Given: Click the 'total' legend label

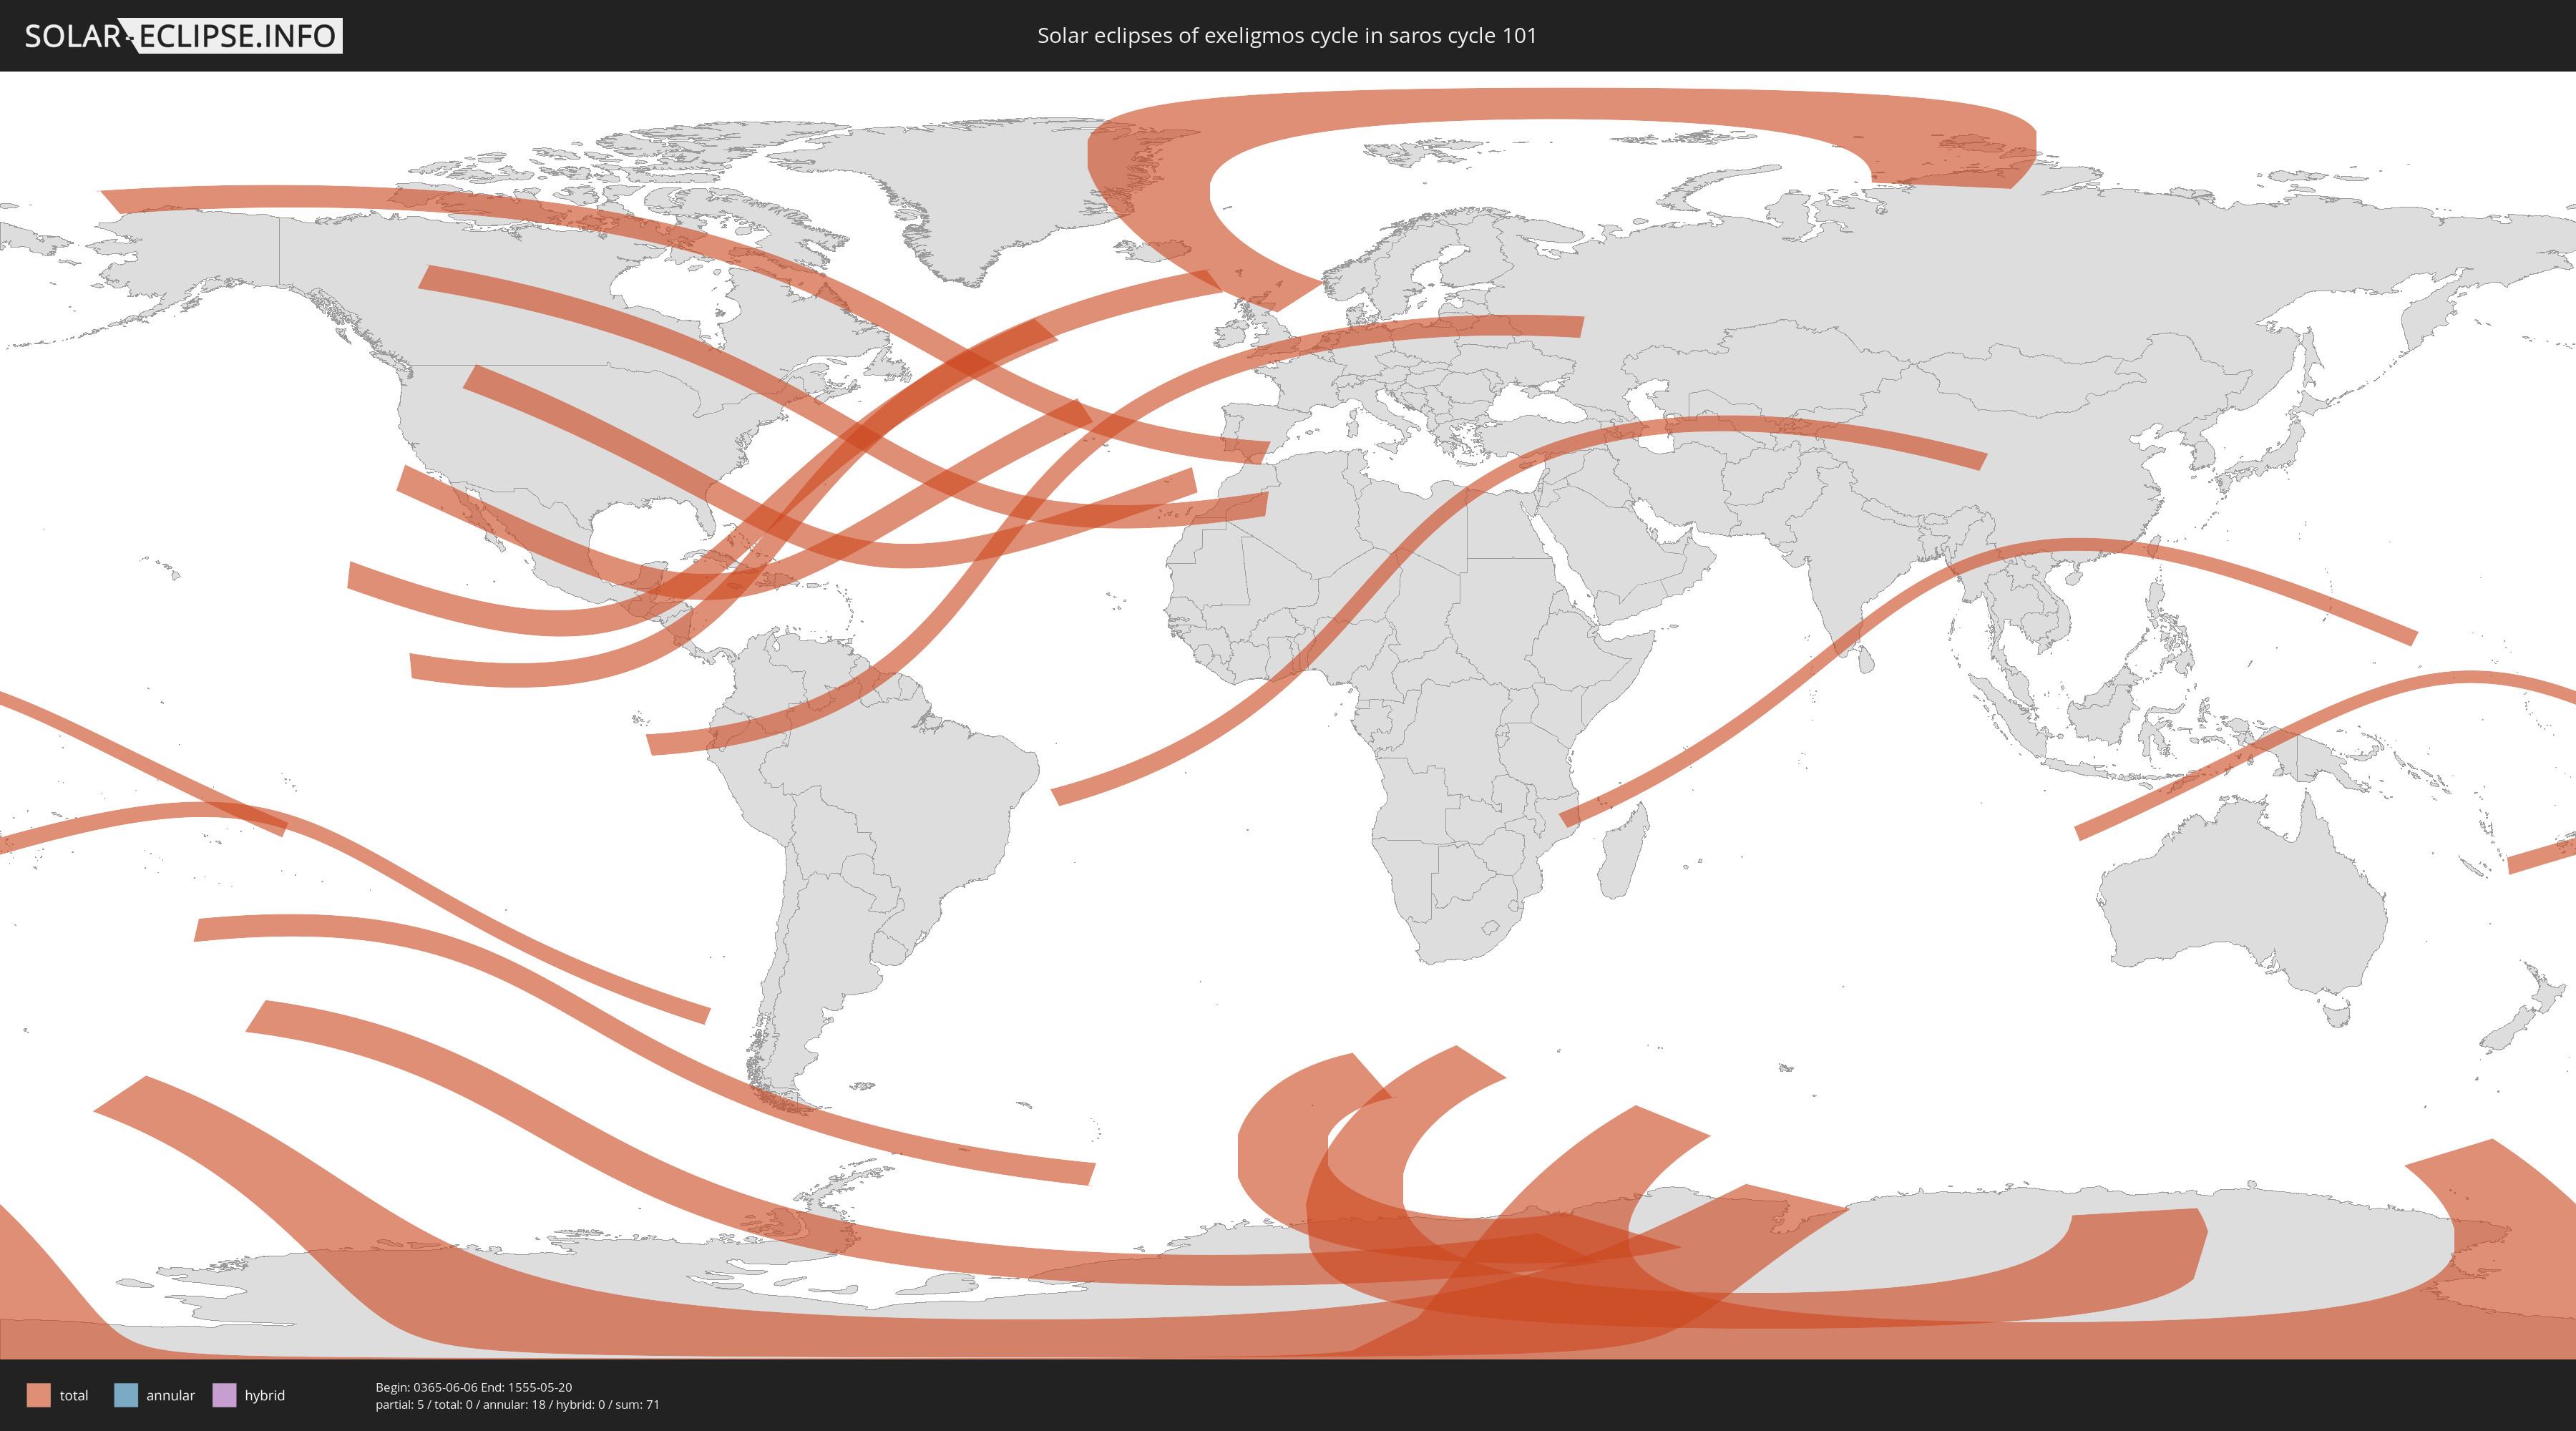Looking at the screenshot, I should [x=74, y=1395].
